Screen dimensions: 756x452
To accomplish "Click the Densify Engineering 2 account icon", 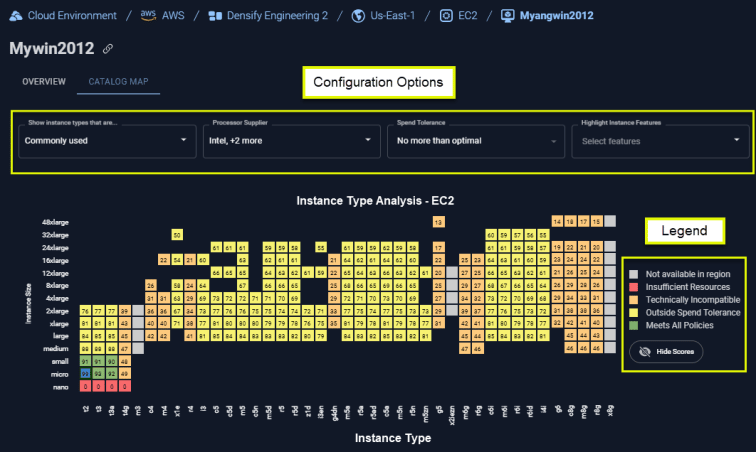I will [215, 16].
